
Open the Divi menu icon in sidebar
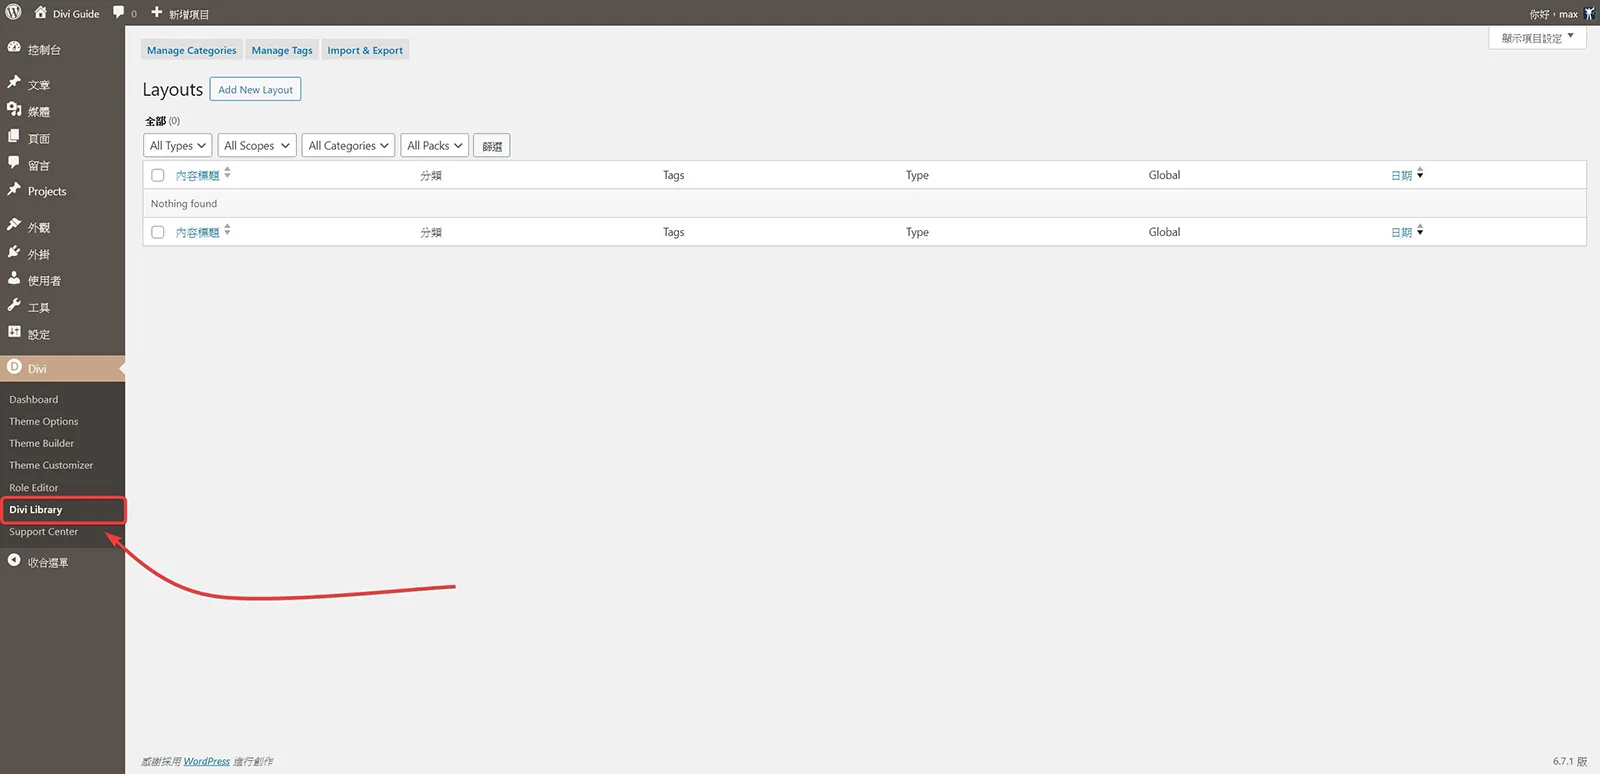pyautogui.click(x=14, y=368)
